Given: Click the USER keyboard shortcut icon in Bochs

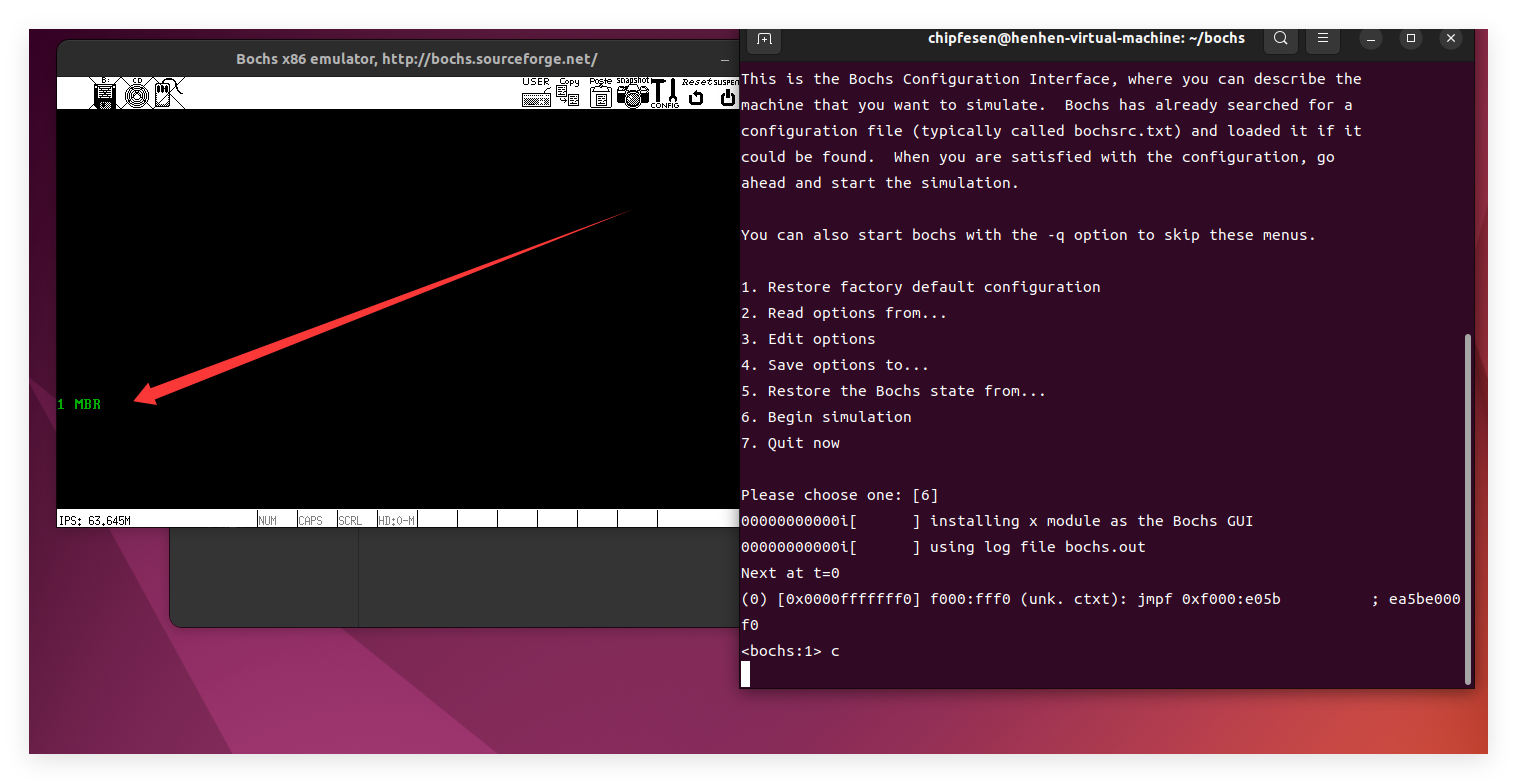Looking at the screenshot, I should click(x=536, y=93).
